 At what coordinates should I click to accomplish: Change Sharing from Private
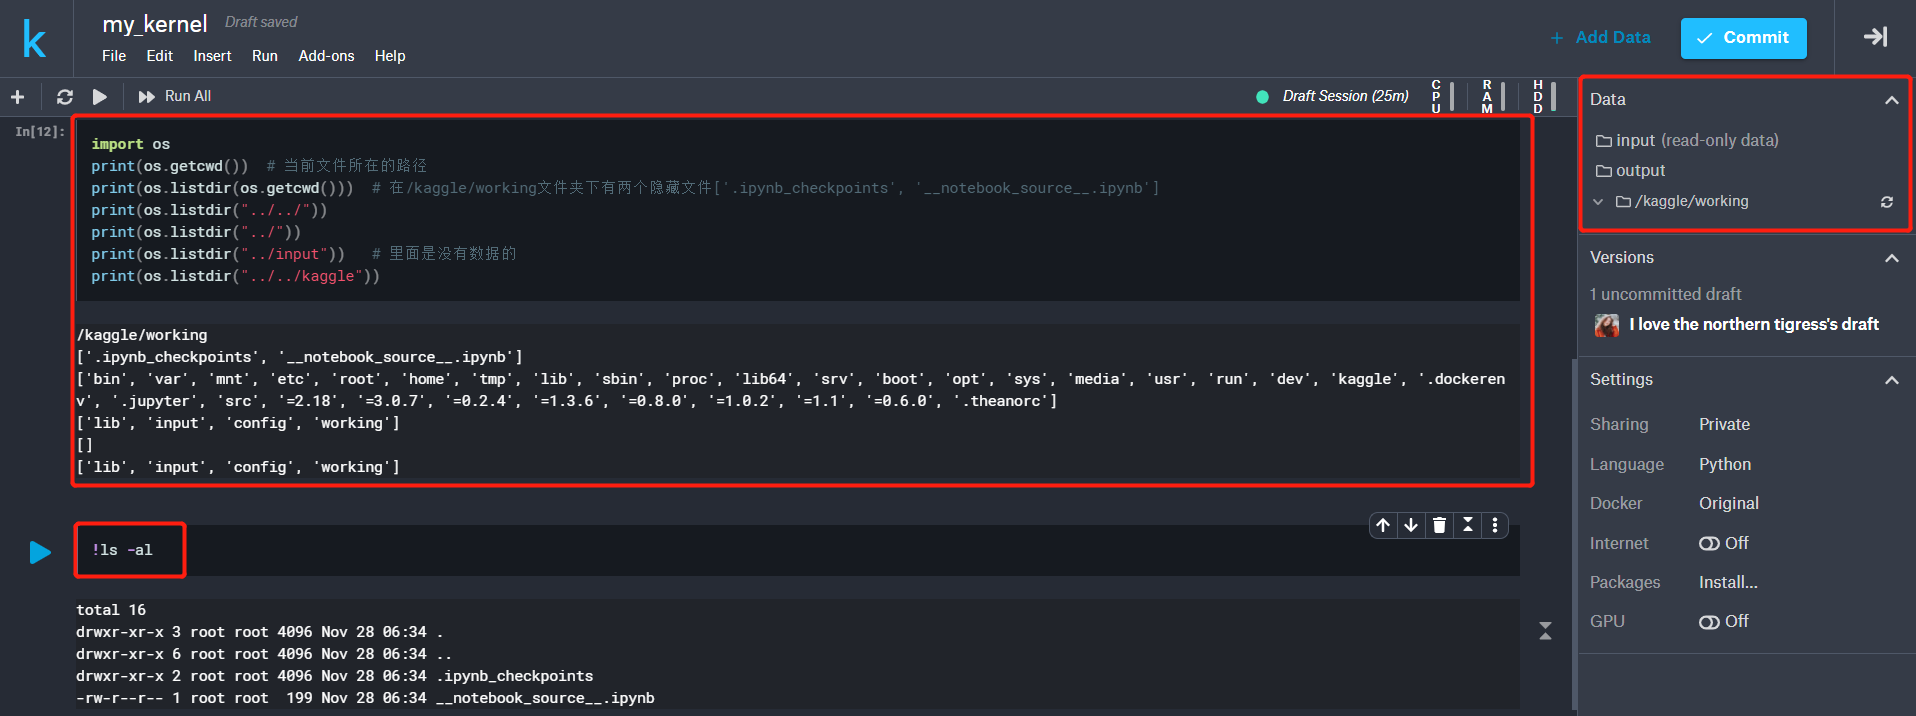[1724, 424]
